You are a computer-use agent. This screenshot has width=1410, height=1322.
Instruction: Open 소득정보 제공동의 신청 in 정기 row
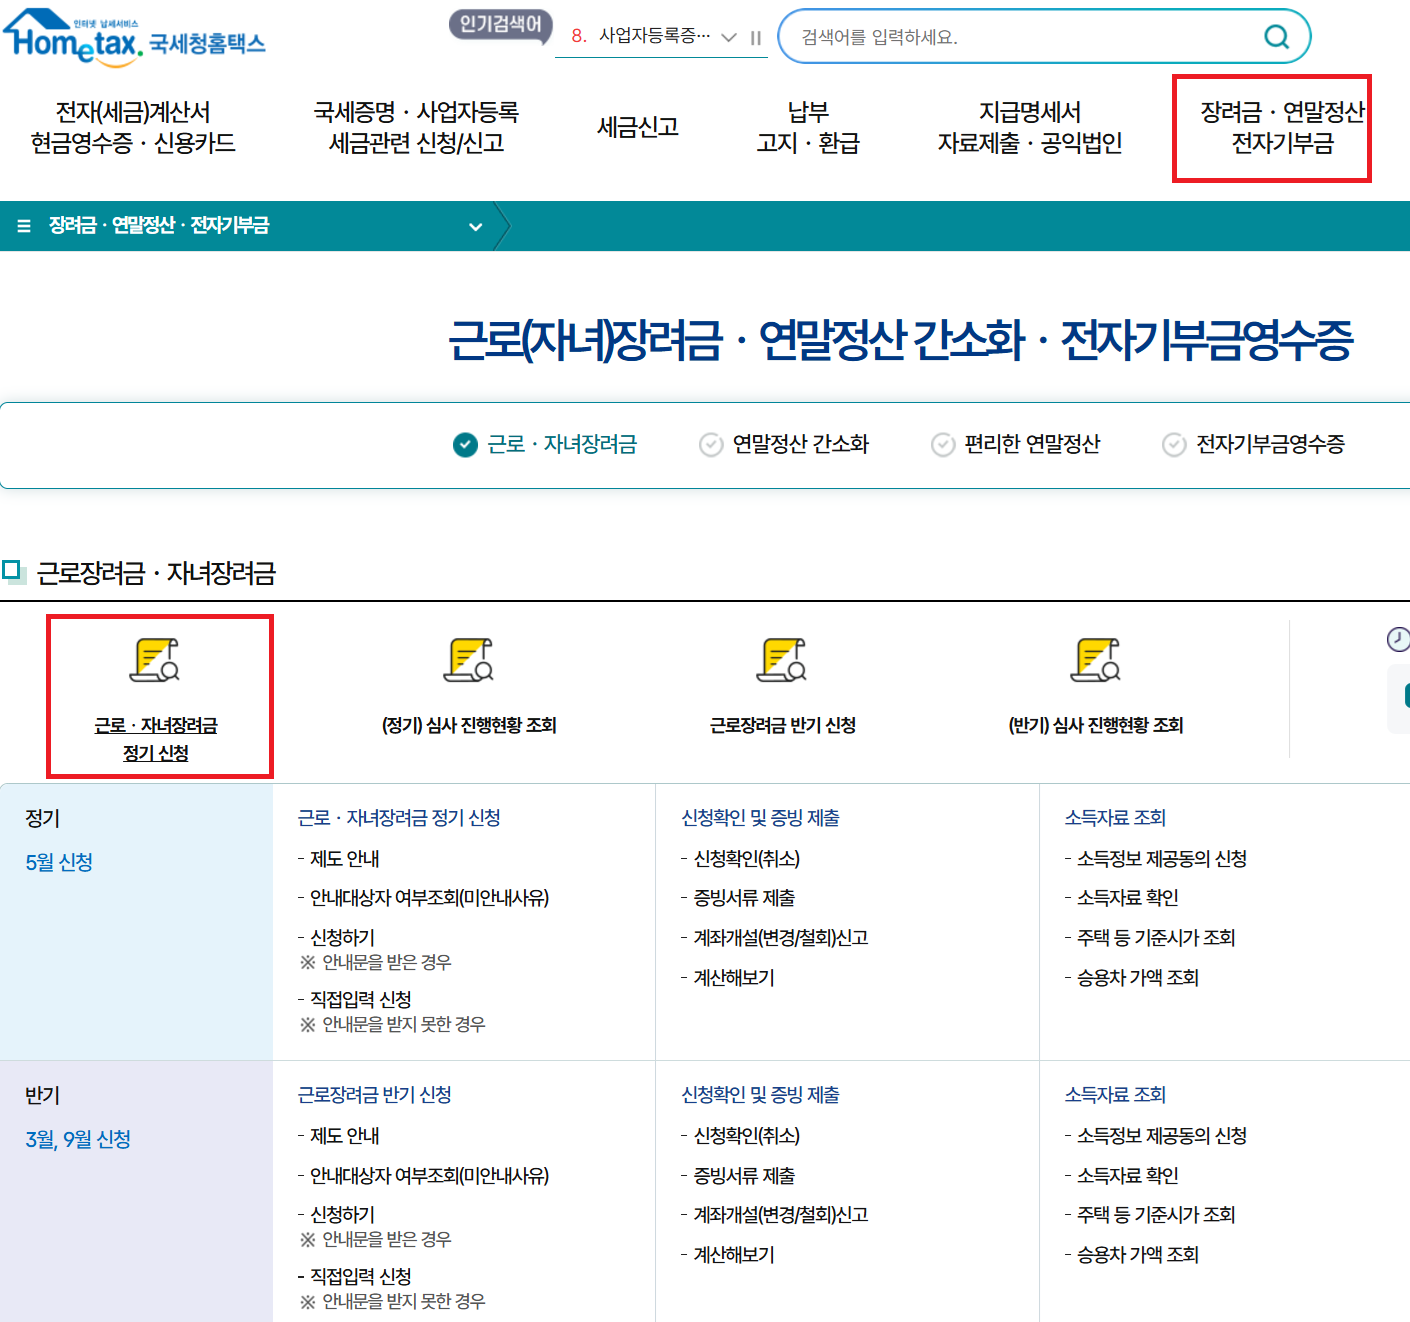point(1162,859)
